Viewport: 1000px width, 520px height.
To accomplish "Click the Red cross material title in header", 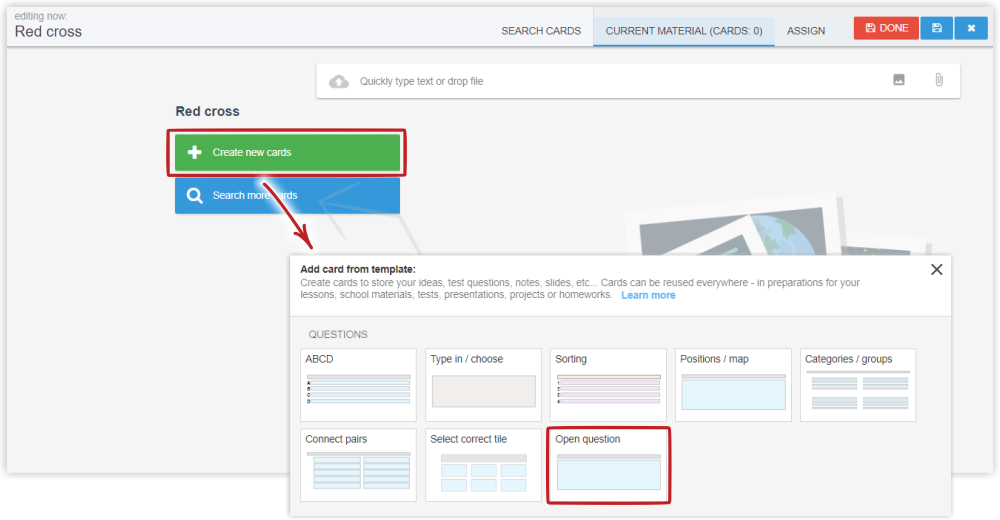I will click(48, 32).
